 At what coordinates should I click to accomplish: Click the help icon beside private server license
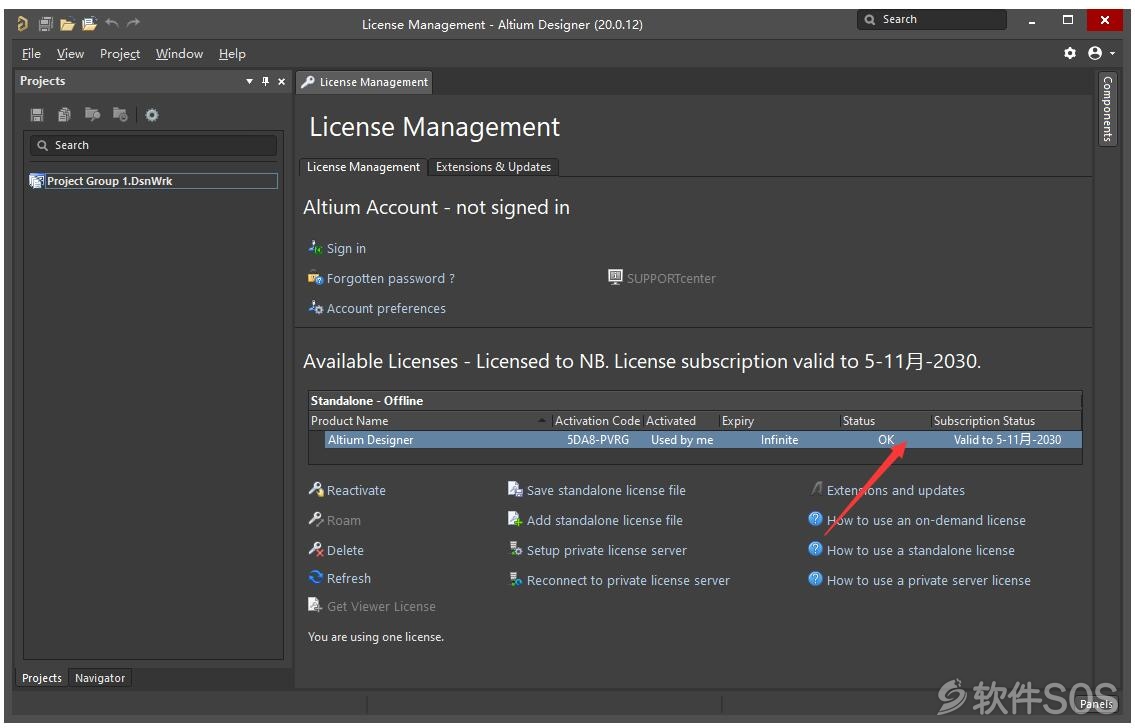pos(815,579)
